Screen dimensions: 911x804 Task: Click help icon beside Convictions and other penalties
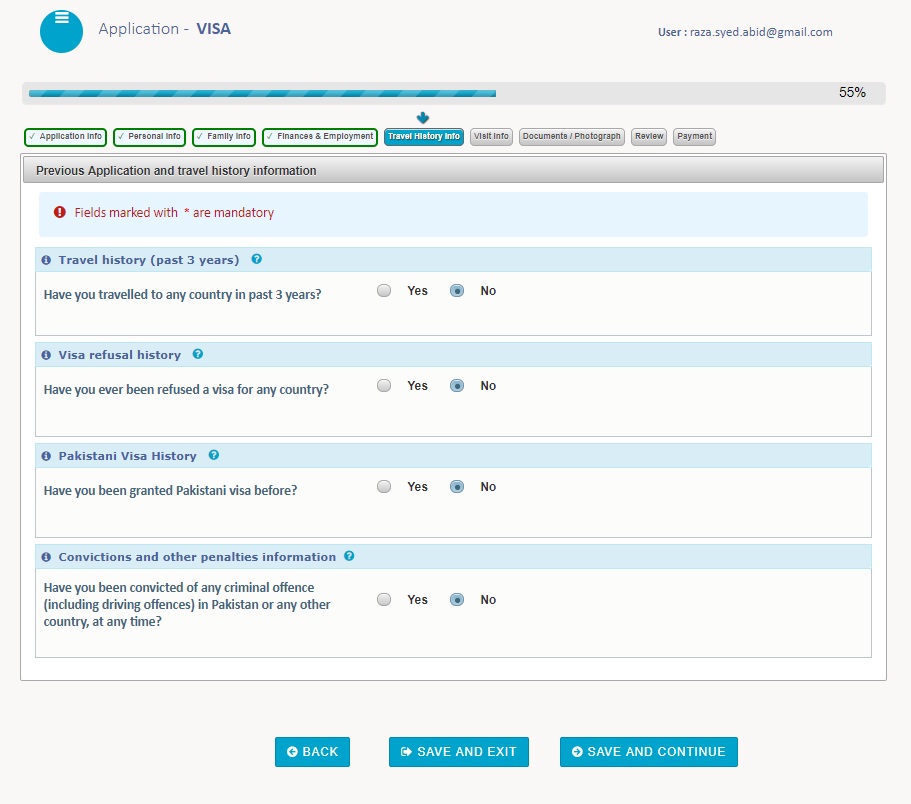click(349, 556)
